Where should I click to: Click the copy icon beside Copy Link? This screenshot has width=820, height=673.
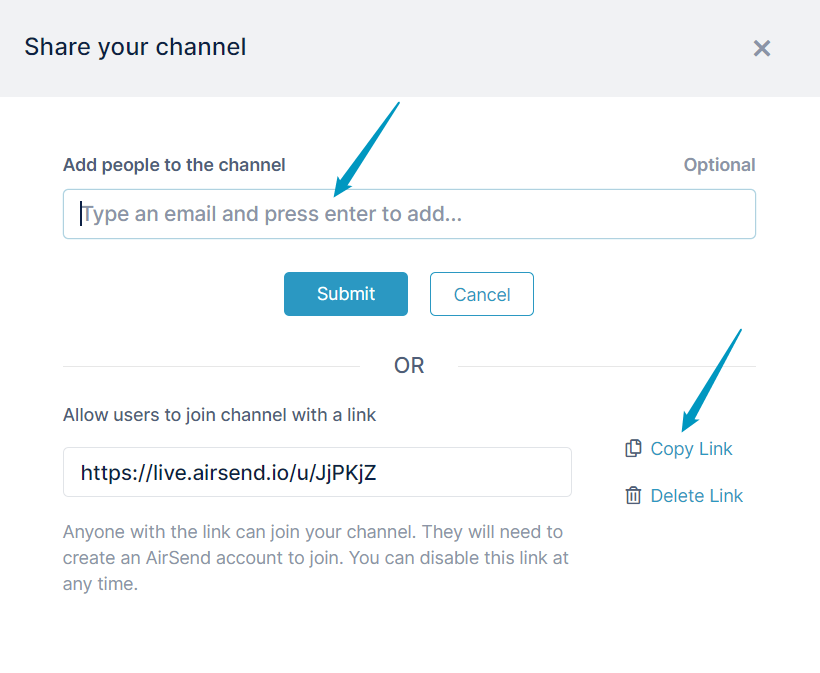[x=633, y=449]
